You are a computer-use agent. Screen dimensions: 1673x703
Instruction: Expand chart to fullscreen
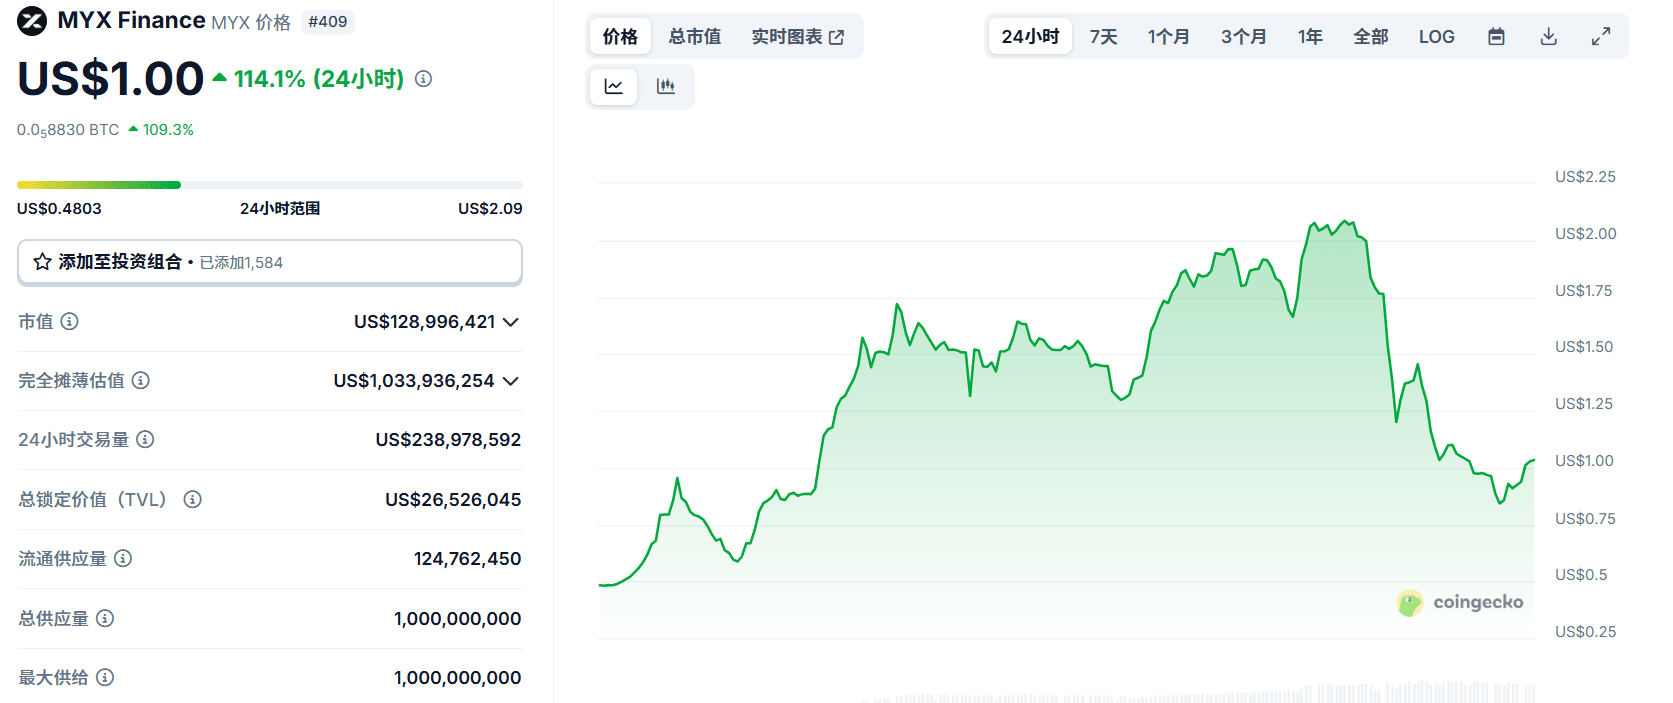pos(1601,37)
